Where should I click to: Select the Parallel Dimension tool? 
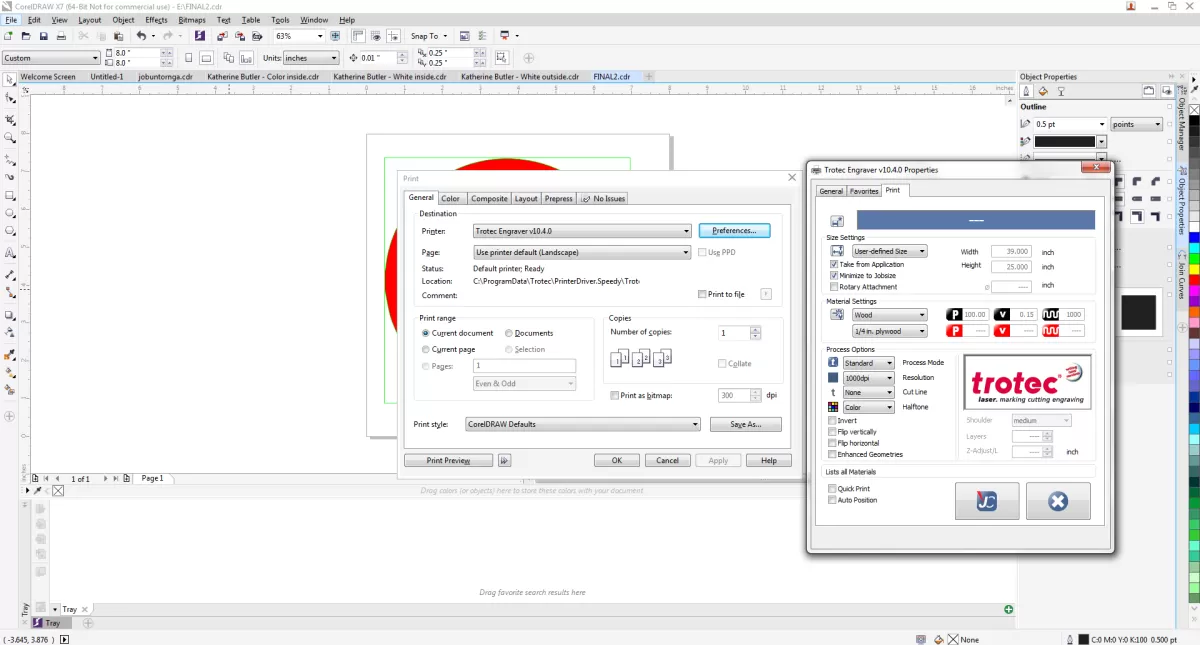(10, 273)
